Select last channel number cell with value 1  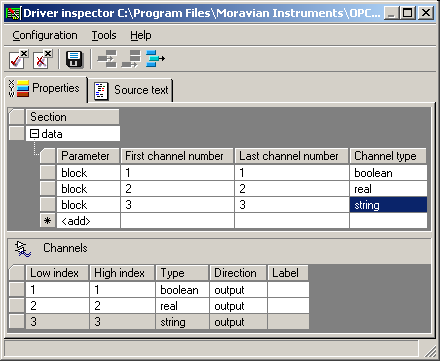click(292, 173)
